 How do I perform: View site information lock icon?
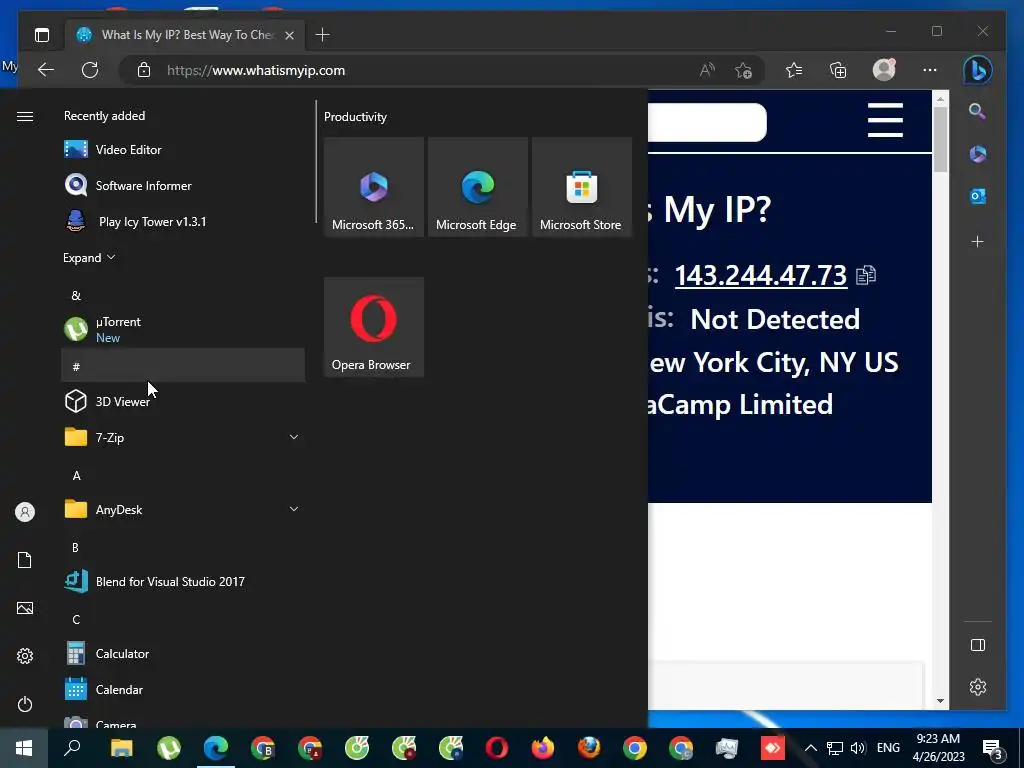pyautogui.click(x=144, y=70)
